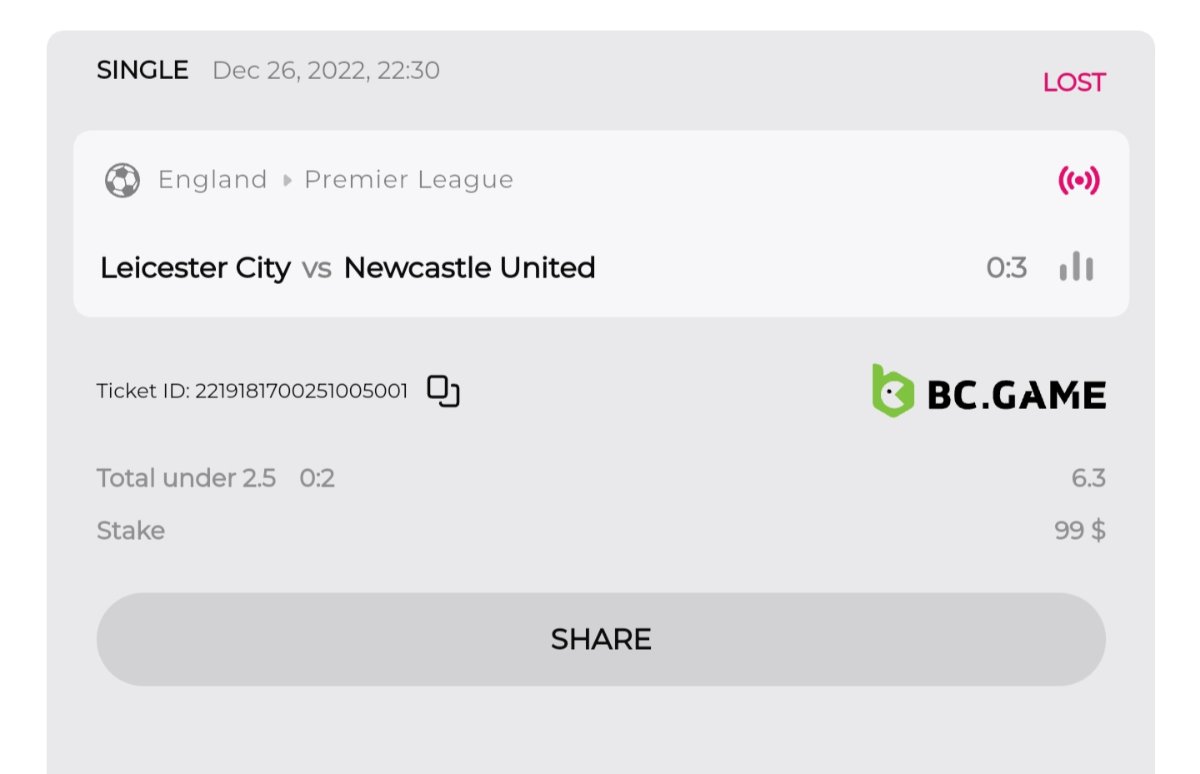
Task: Click the SINGLE bet type label
Action: pos(142,71)
